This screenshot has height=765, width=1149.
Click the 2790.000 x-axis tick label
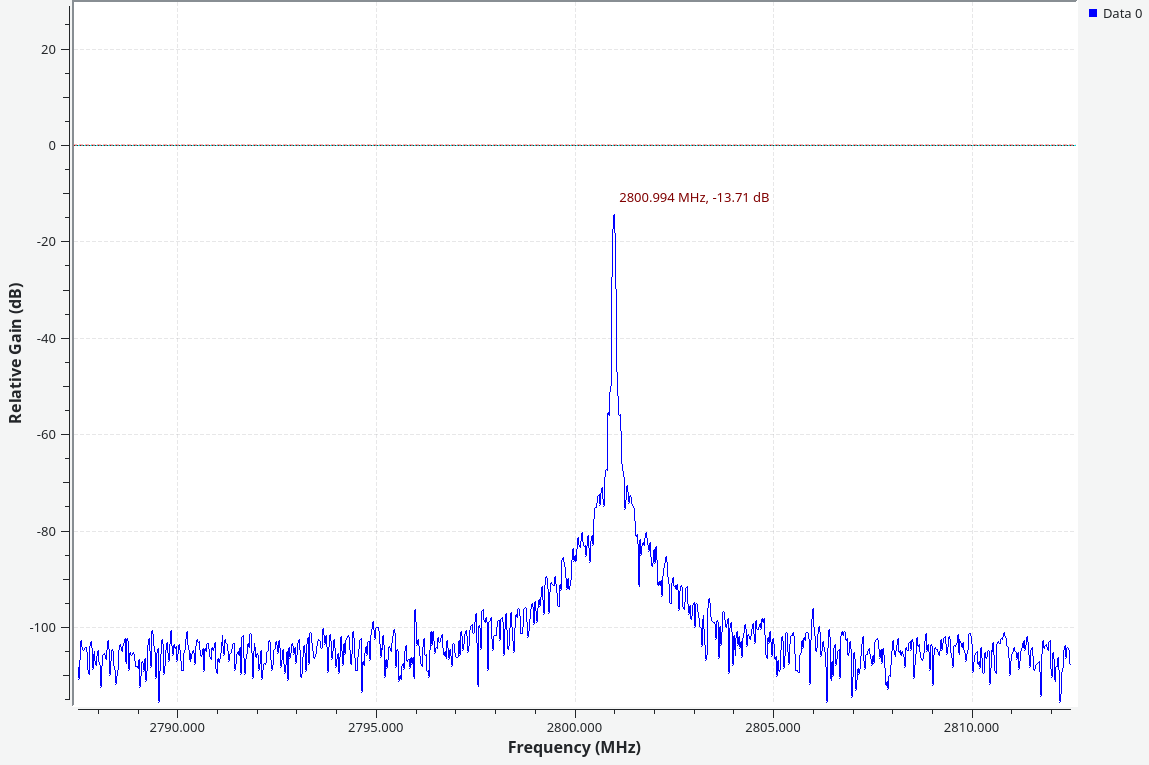click(177, 726)
